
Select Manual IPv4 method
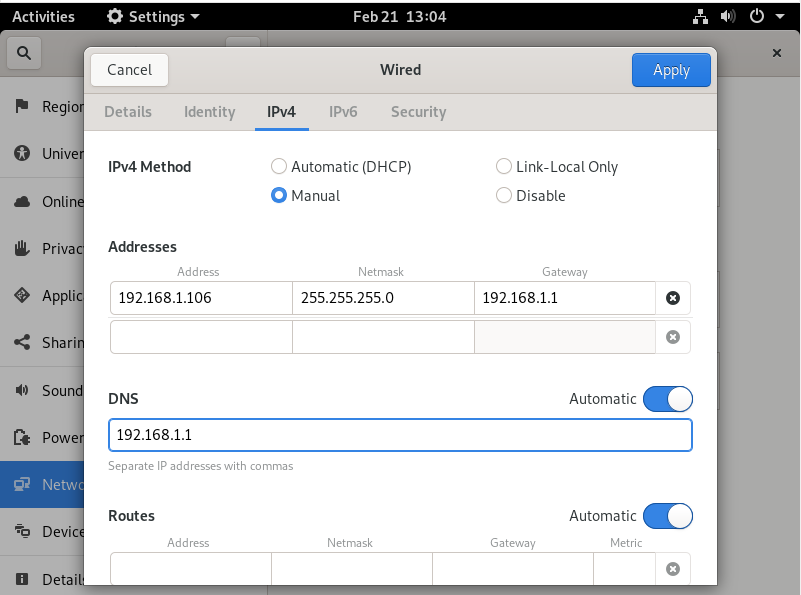279,196
